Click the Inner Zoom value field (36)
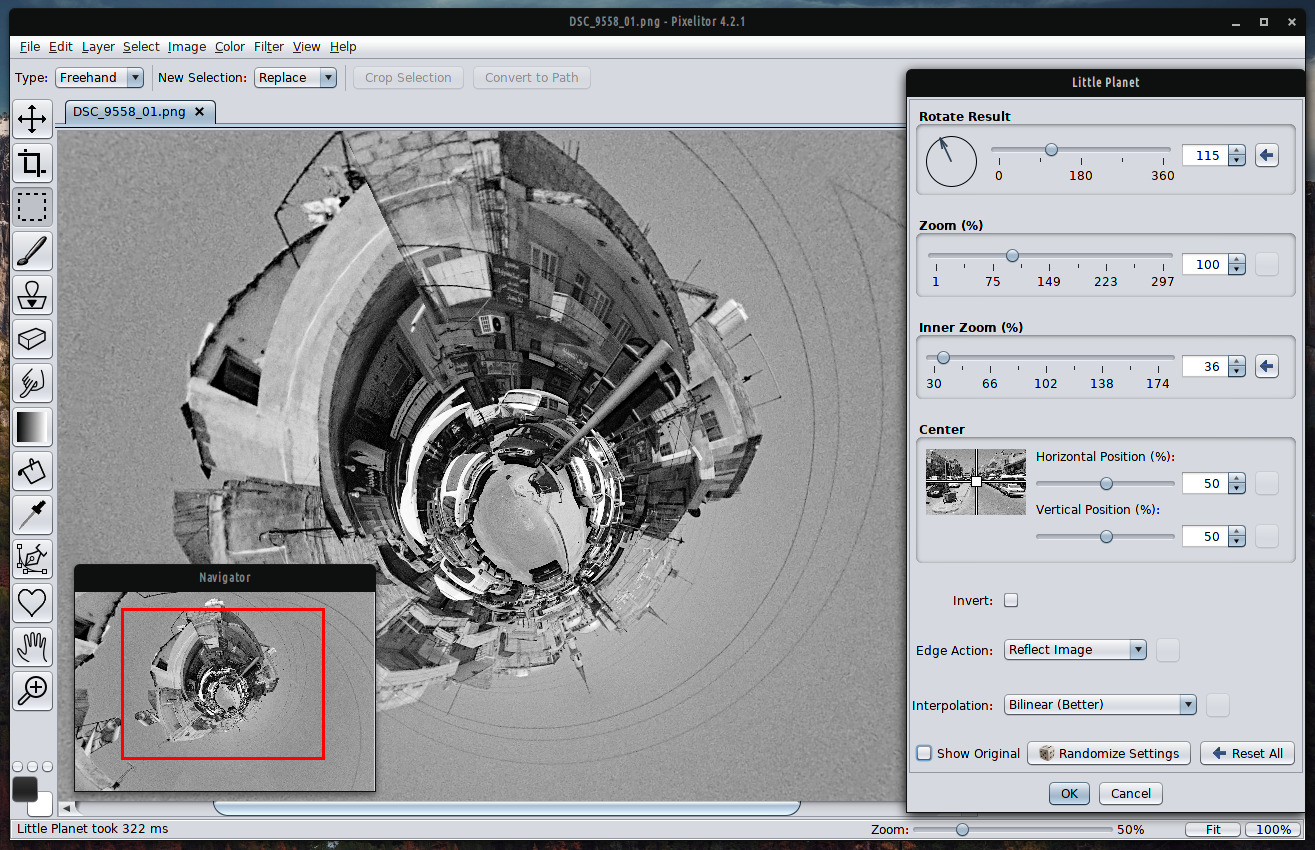The width and height of the screenshot is (1315, 850). click(x=1205, y=367)
